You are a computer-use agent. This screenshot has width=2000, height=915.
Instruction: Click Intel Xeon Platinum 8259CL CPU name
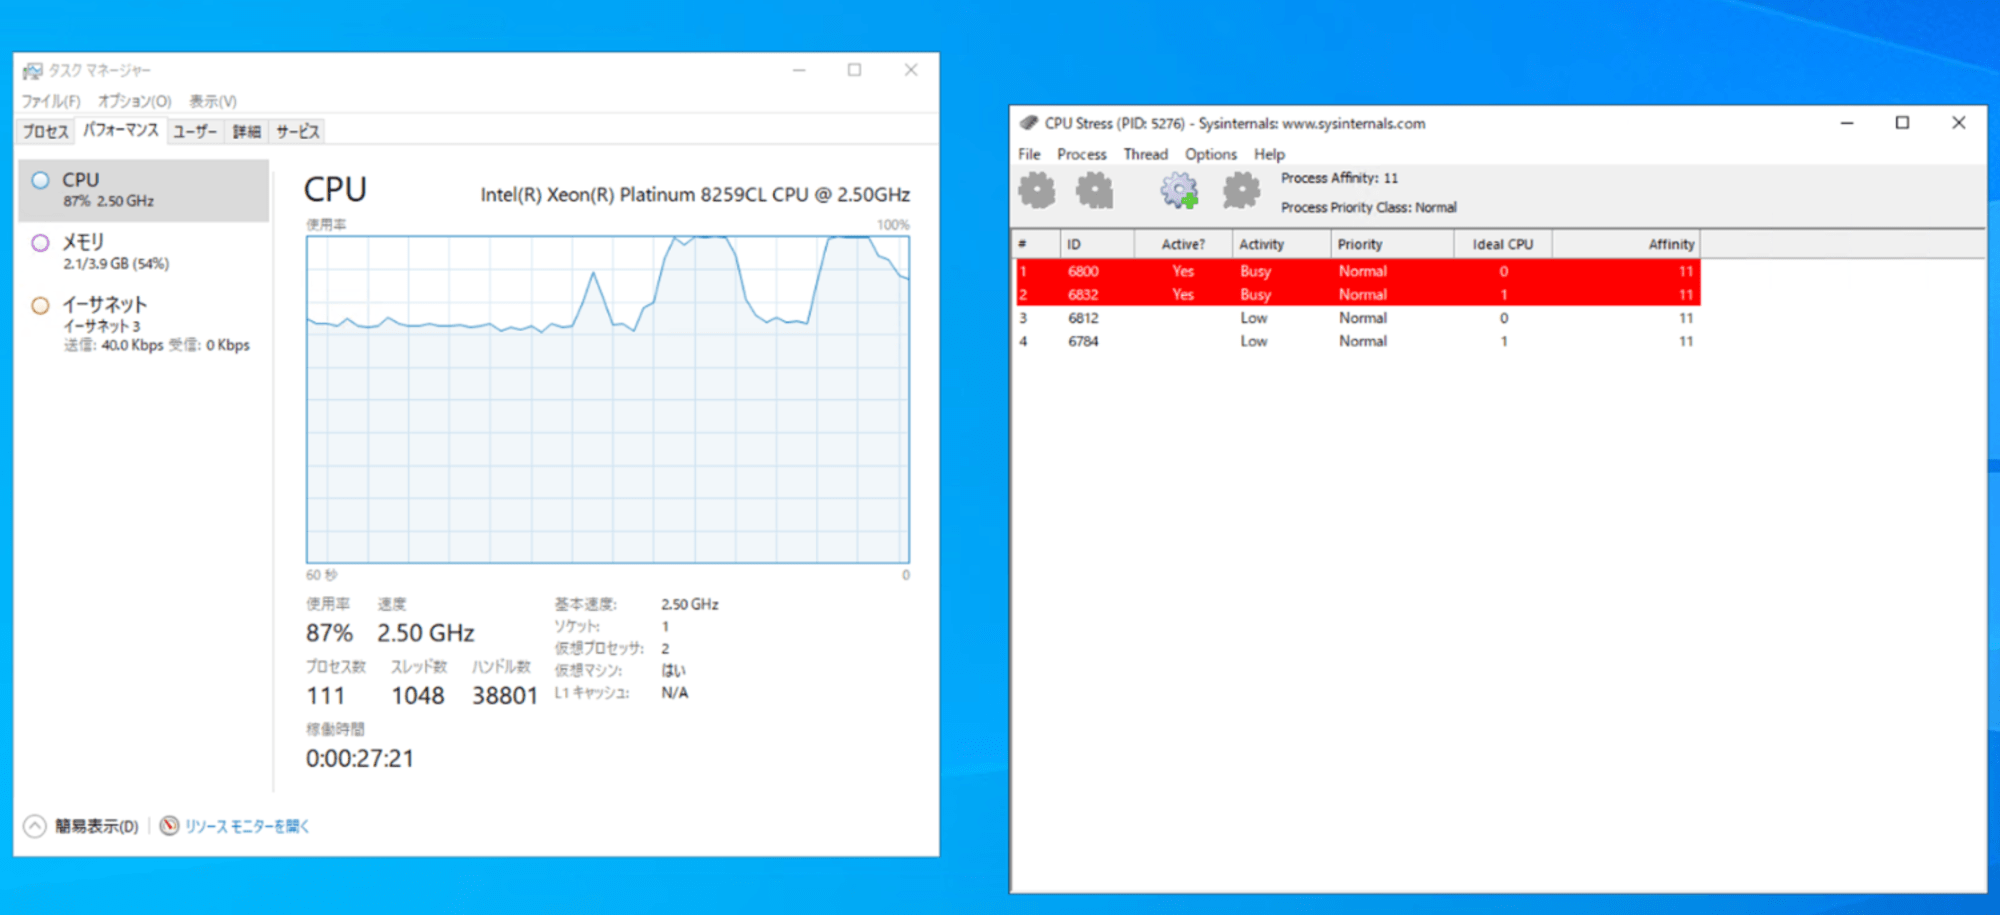695,195
